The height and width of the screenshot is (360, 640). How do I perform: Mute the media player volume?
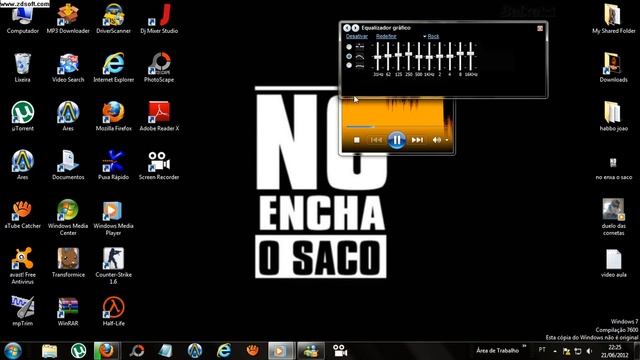436,140
